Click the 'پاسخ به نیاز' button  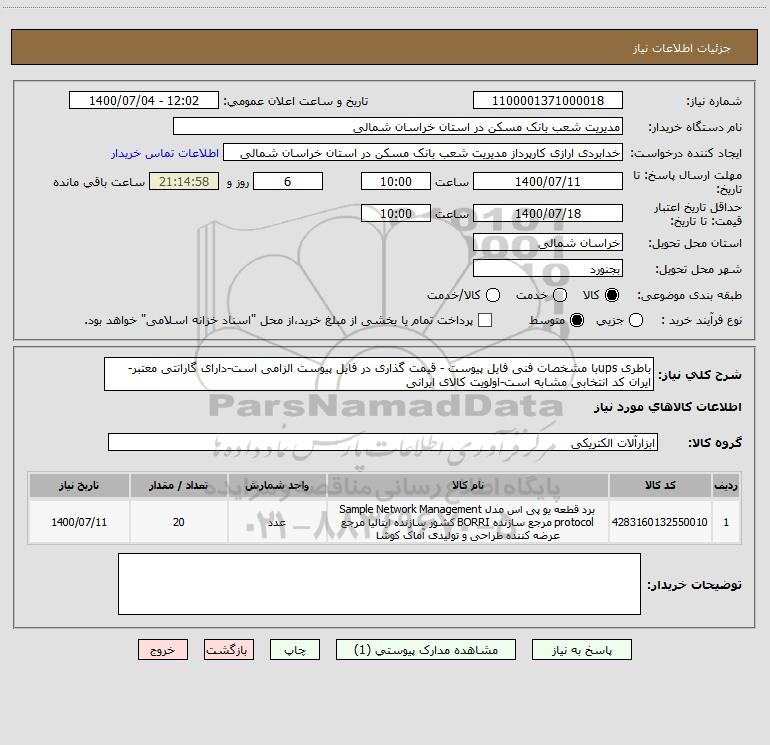[x=581, y=650]
